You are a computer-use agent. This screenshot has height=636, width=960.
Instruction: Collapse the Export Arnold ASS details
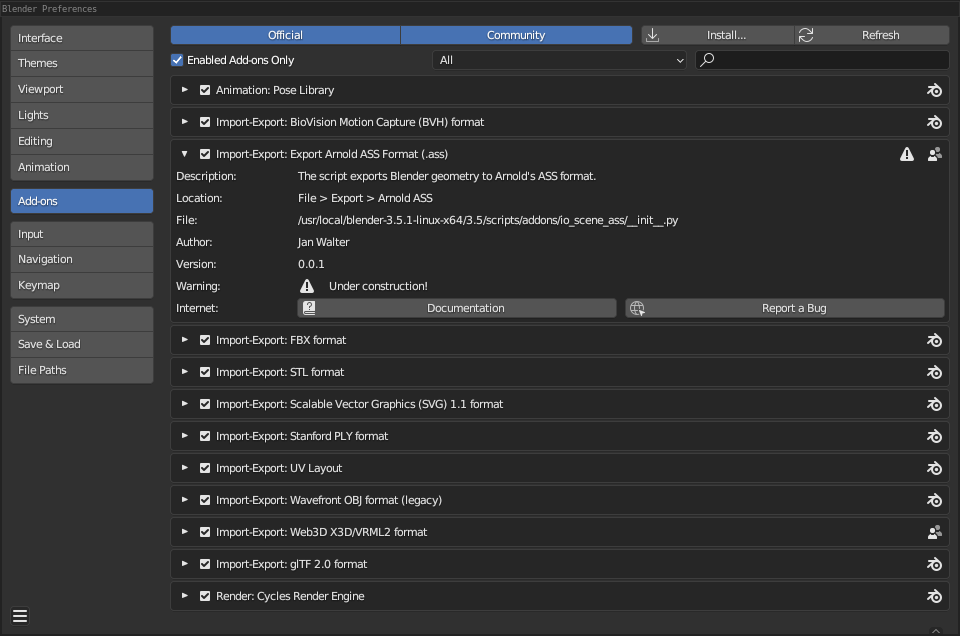184,154
